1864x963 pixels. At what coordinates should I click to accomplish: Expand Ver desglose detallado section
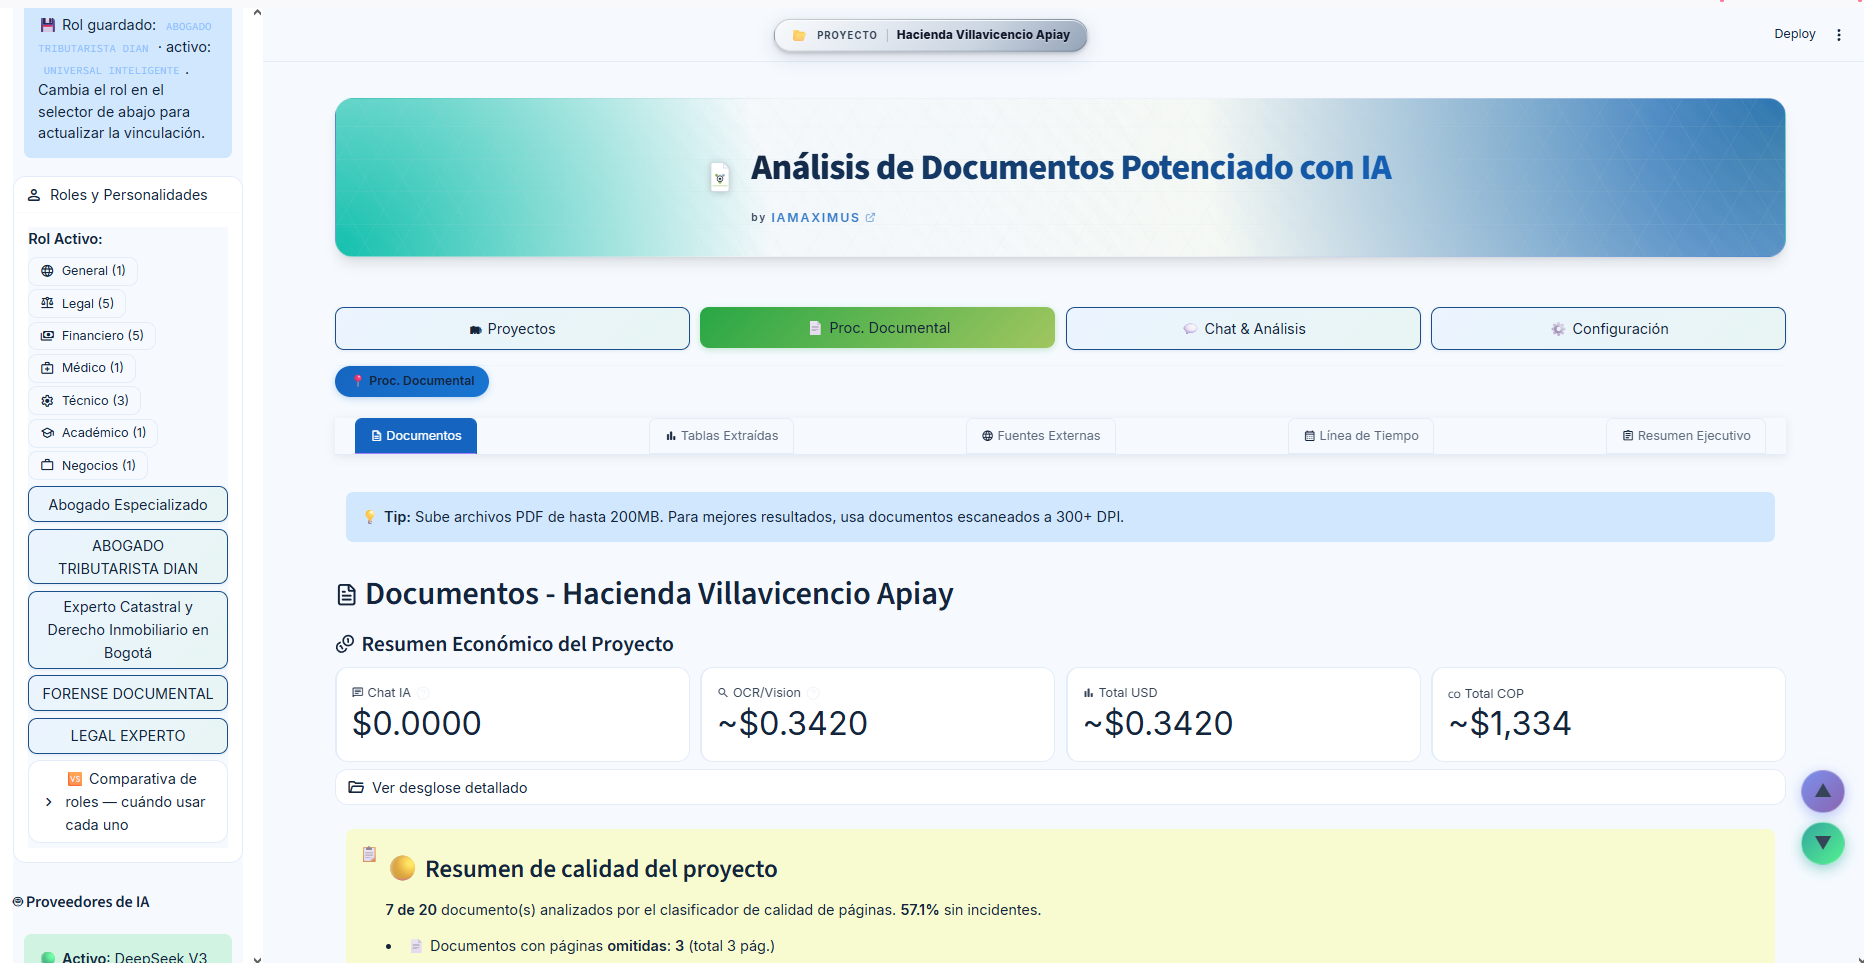[x=1060, y=787]
